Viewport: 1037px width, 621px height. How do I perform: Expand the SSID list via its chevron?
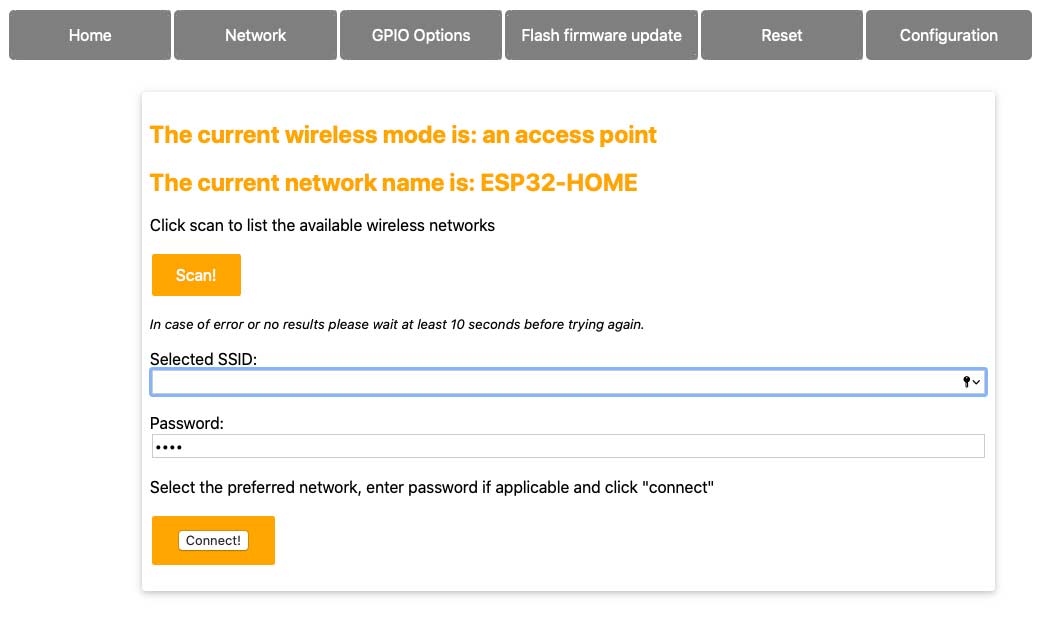[975, 381]
